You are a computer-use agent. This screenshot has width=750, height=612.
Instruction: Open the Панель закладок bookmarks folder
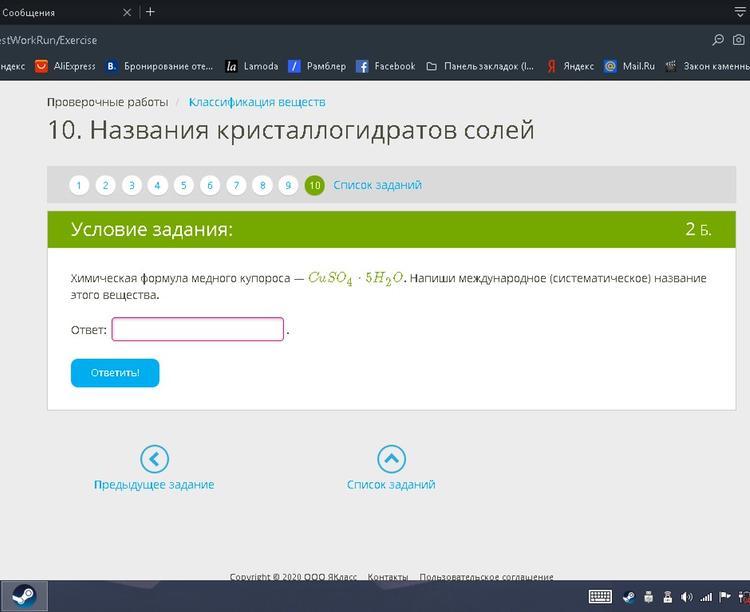click(x=480, y=66)
